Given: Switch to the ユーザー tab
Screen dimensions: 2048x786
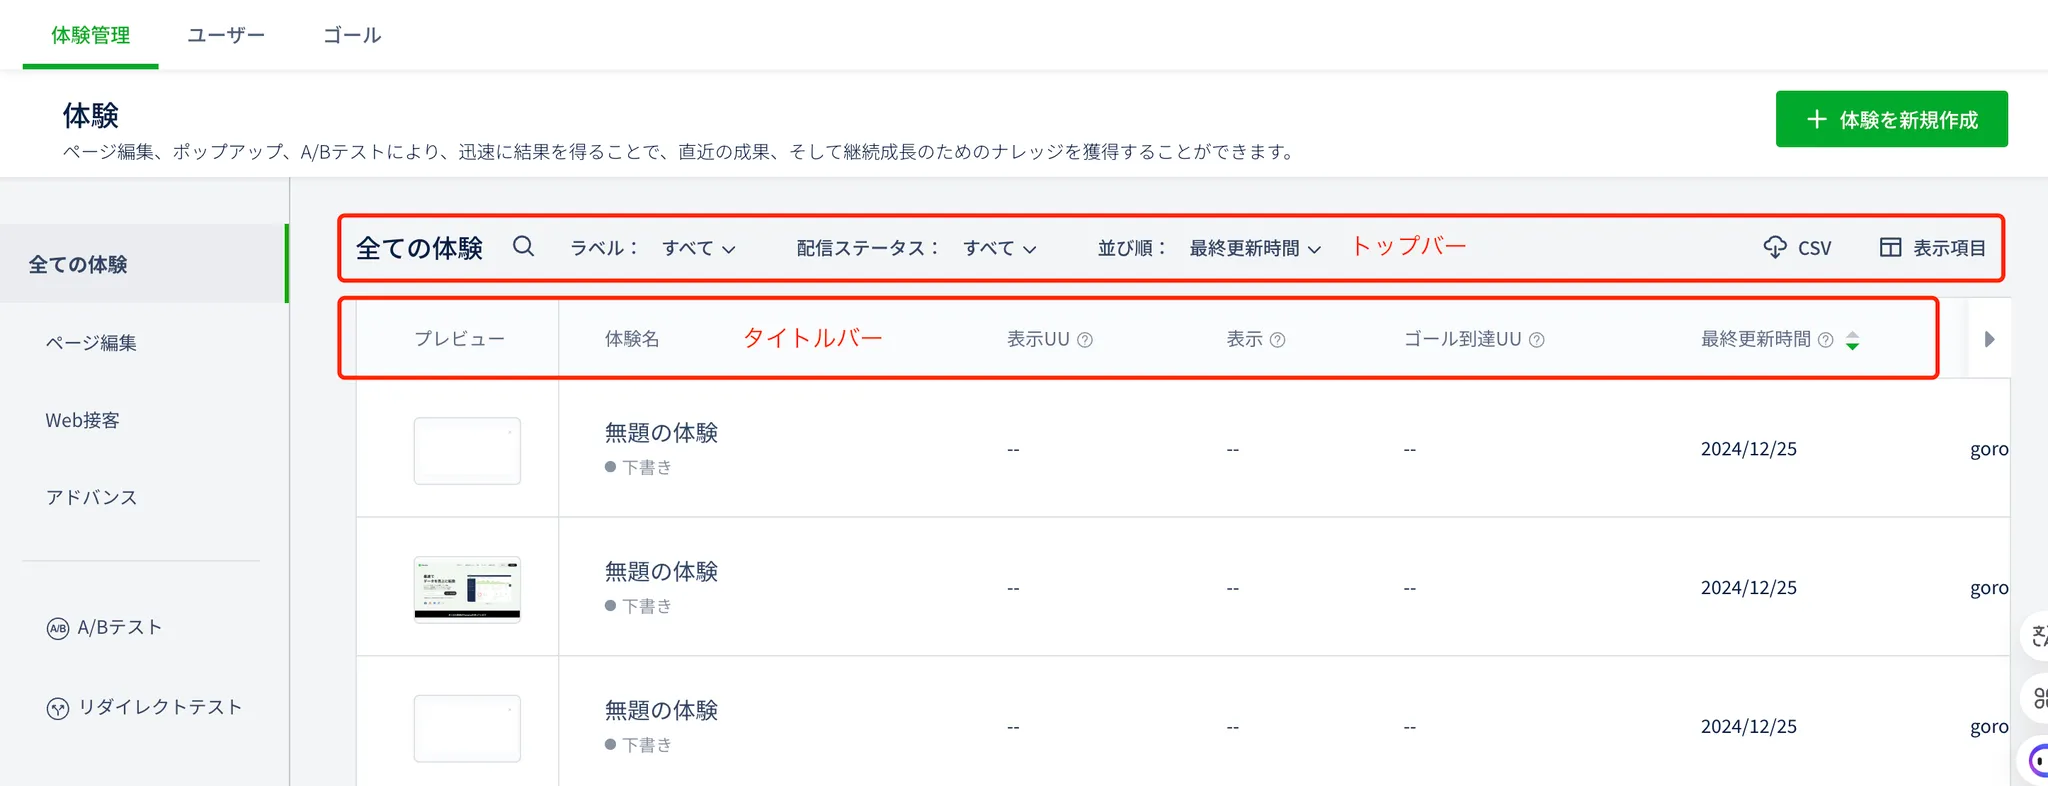Looking at the screenshot, I should [226, 35].
